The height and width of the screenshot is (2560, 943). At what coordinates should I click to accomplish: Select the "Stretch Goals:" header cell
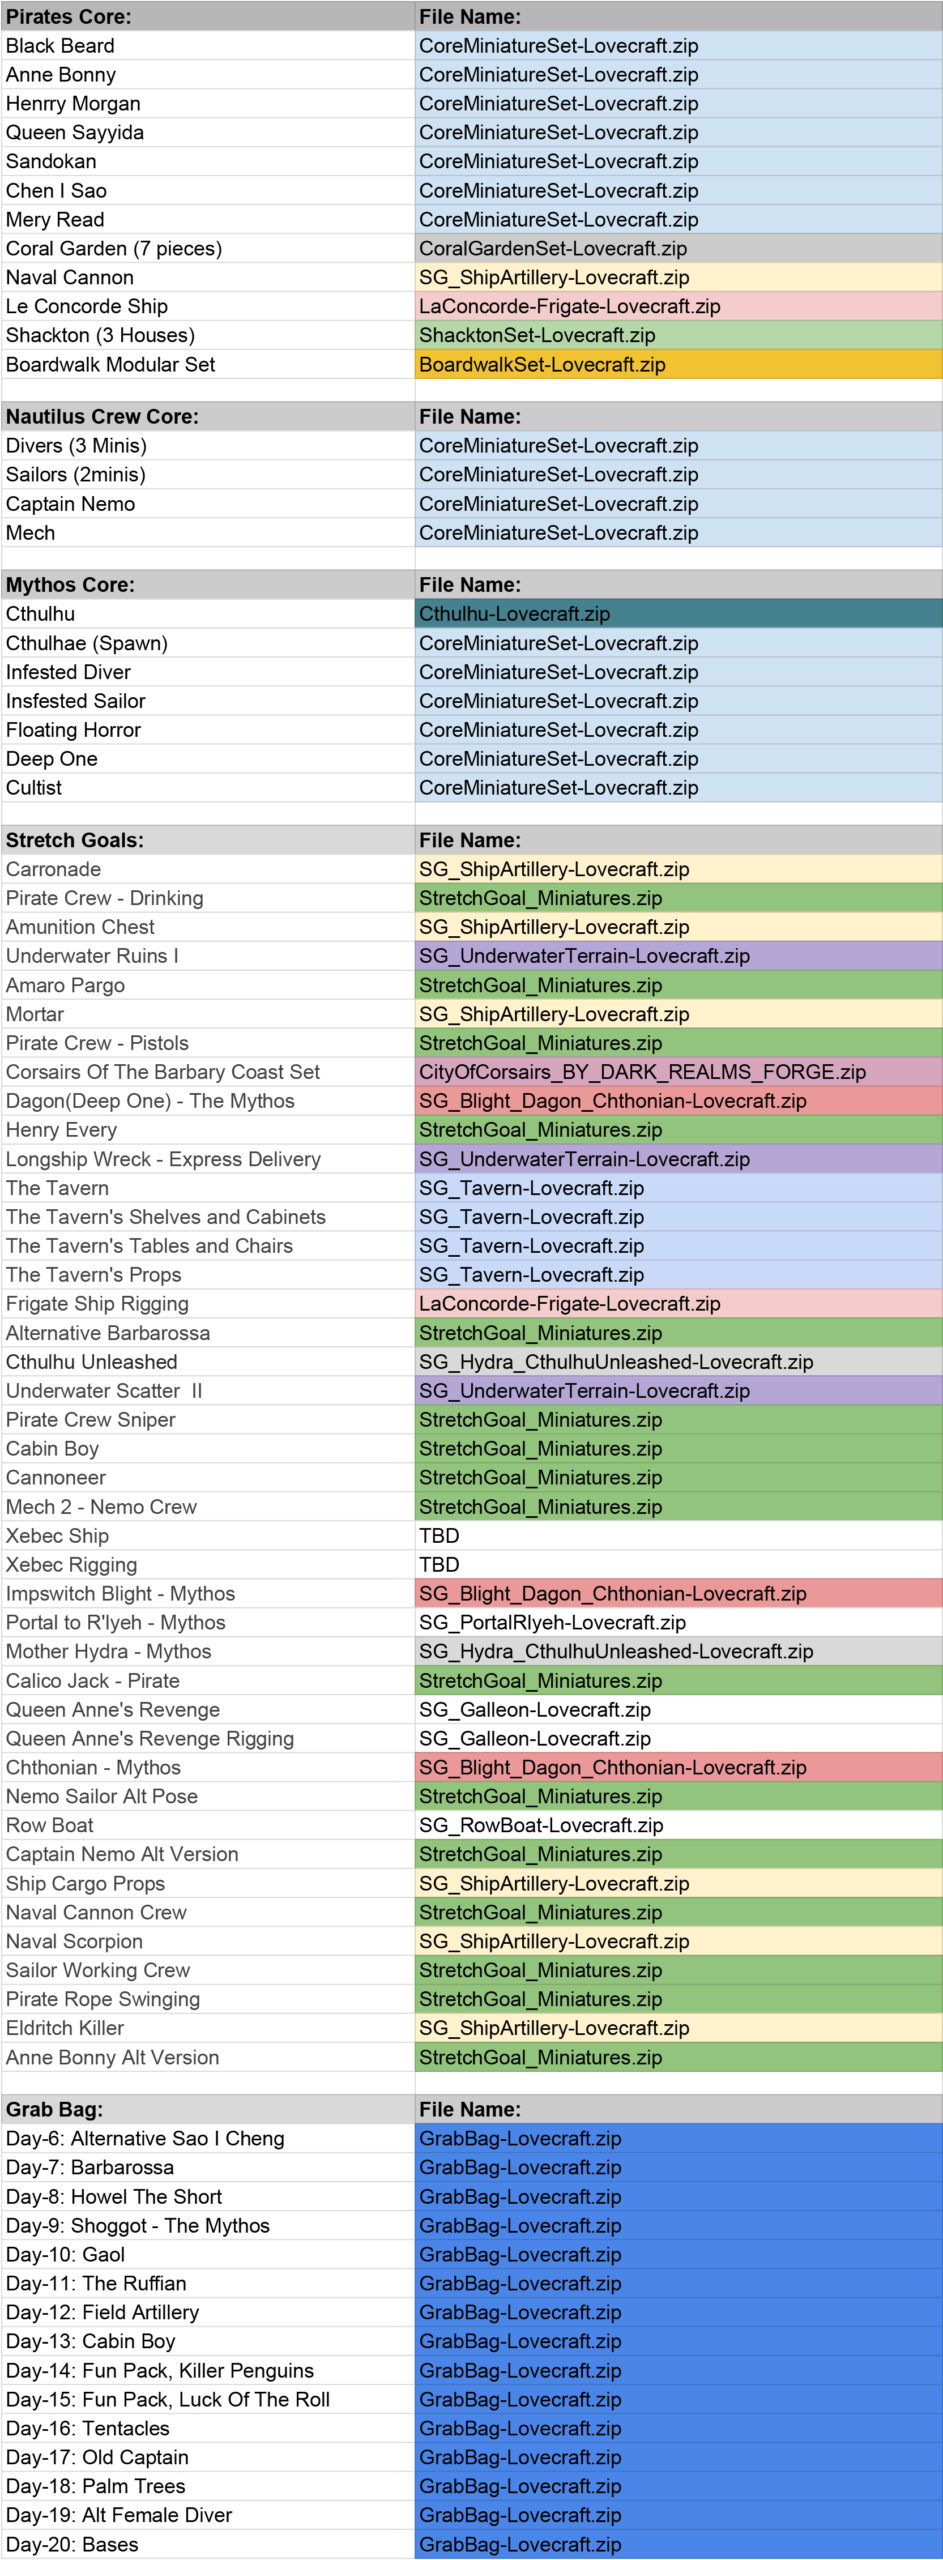[x=208, y=841]
